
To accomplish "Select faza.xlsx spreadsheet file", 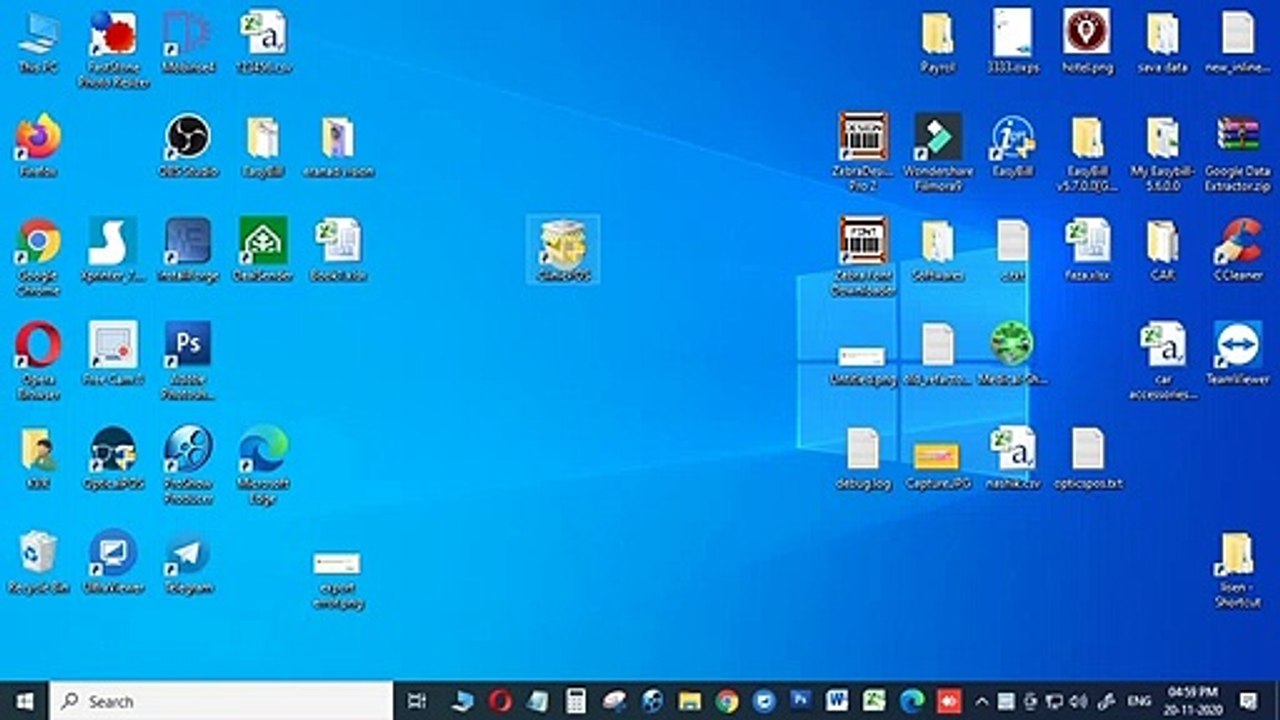I will coord(1087,250).
